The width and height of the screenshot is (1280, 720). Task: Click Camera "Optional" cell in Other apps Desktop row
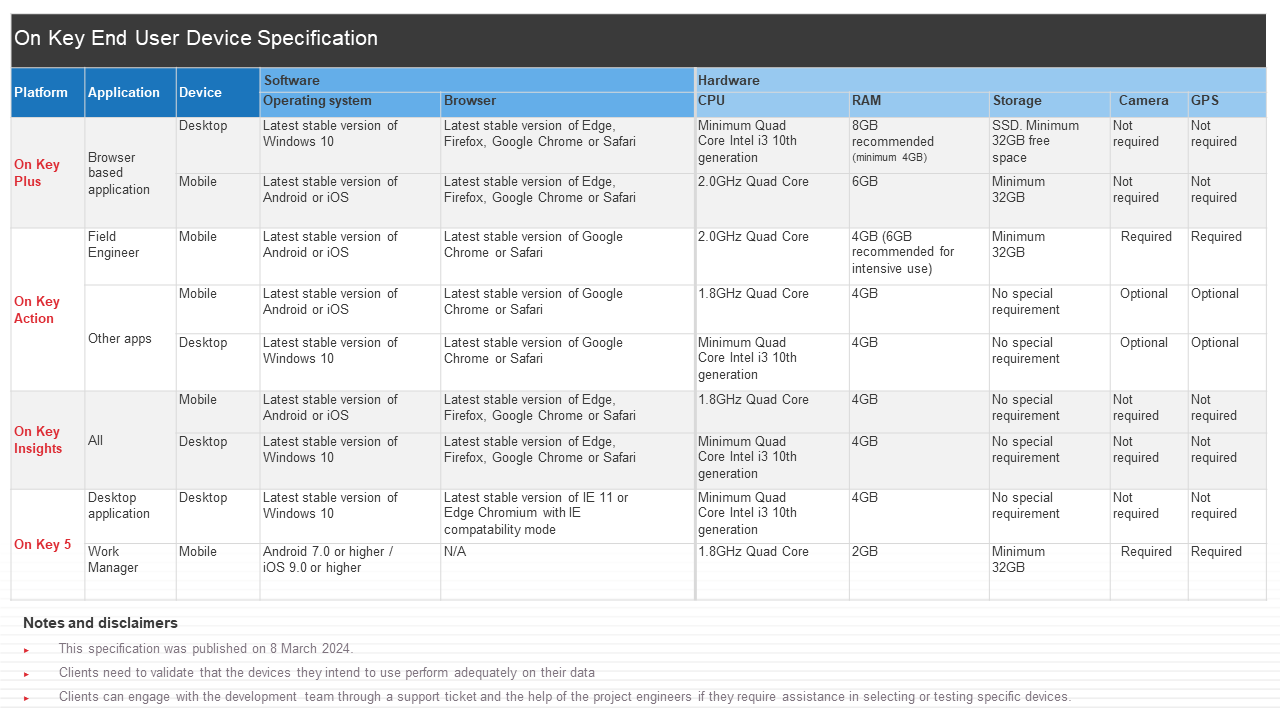[1149, 362]
